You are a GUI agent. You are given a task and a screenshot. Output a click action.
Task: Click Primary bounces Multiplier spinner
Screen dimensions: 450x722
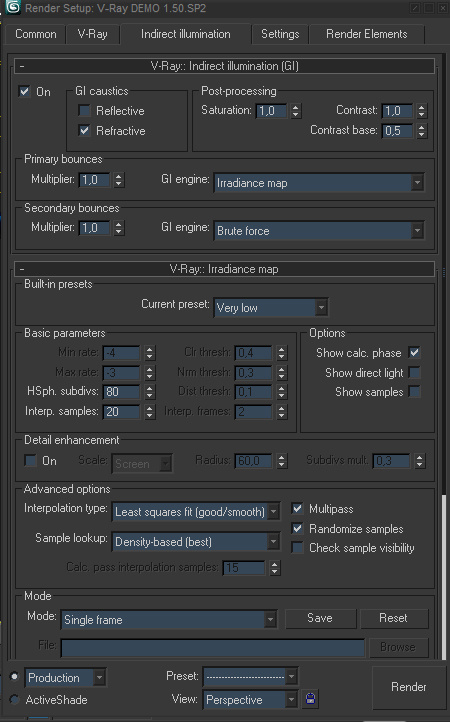coord(119,180)
